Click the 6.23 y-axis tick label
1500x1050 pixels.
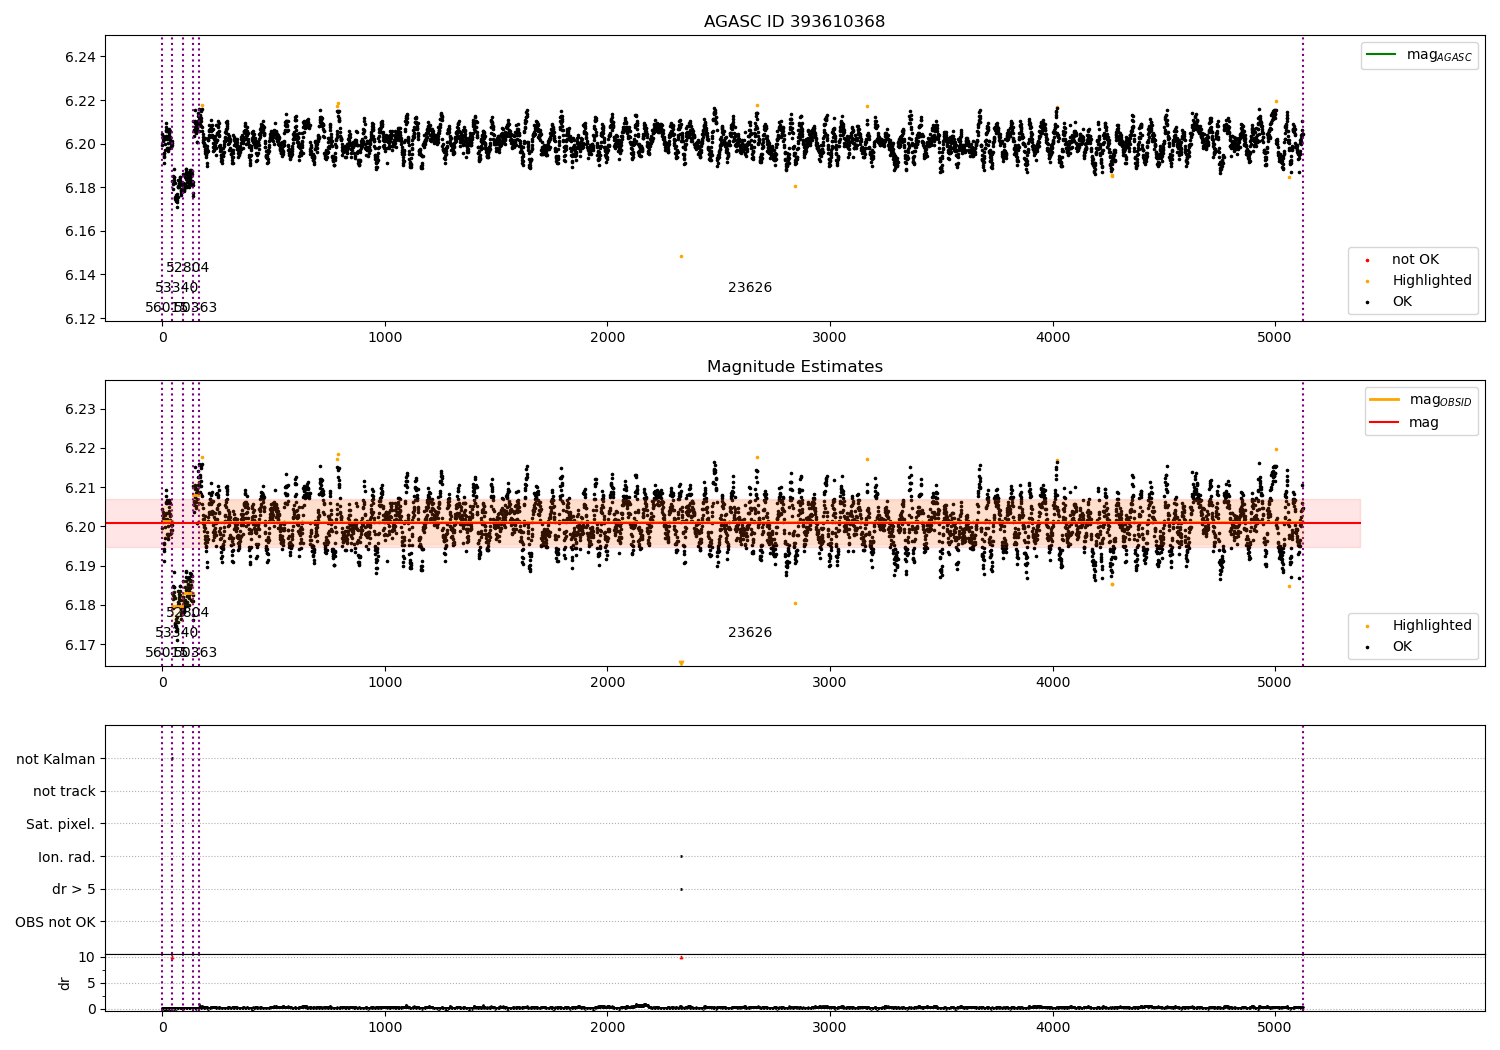tap(80, 409)
